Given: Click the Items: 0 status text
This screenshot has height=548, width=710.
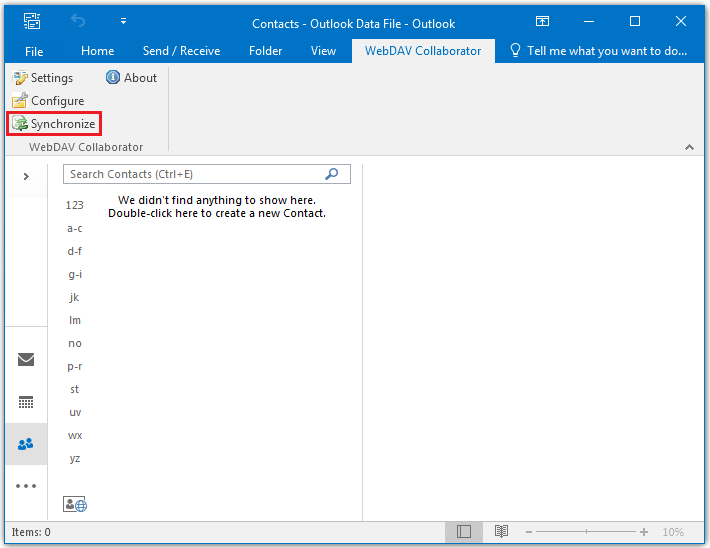Looking at the screenshot, I should 31,532.
